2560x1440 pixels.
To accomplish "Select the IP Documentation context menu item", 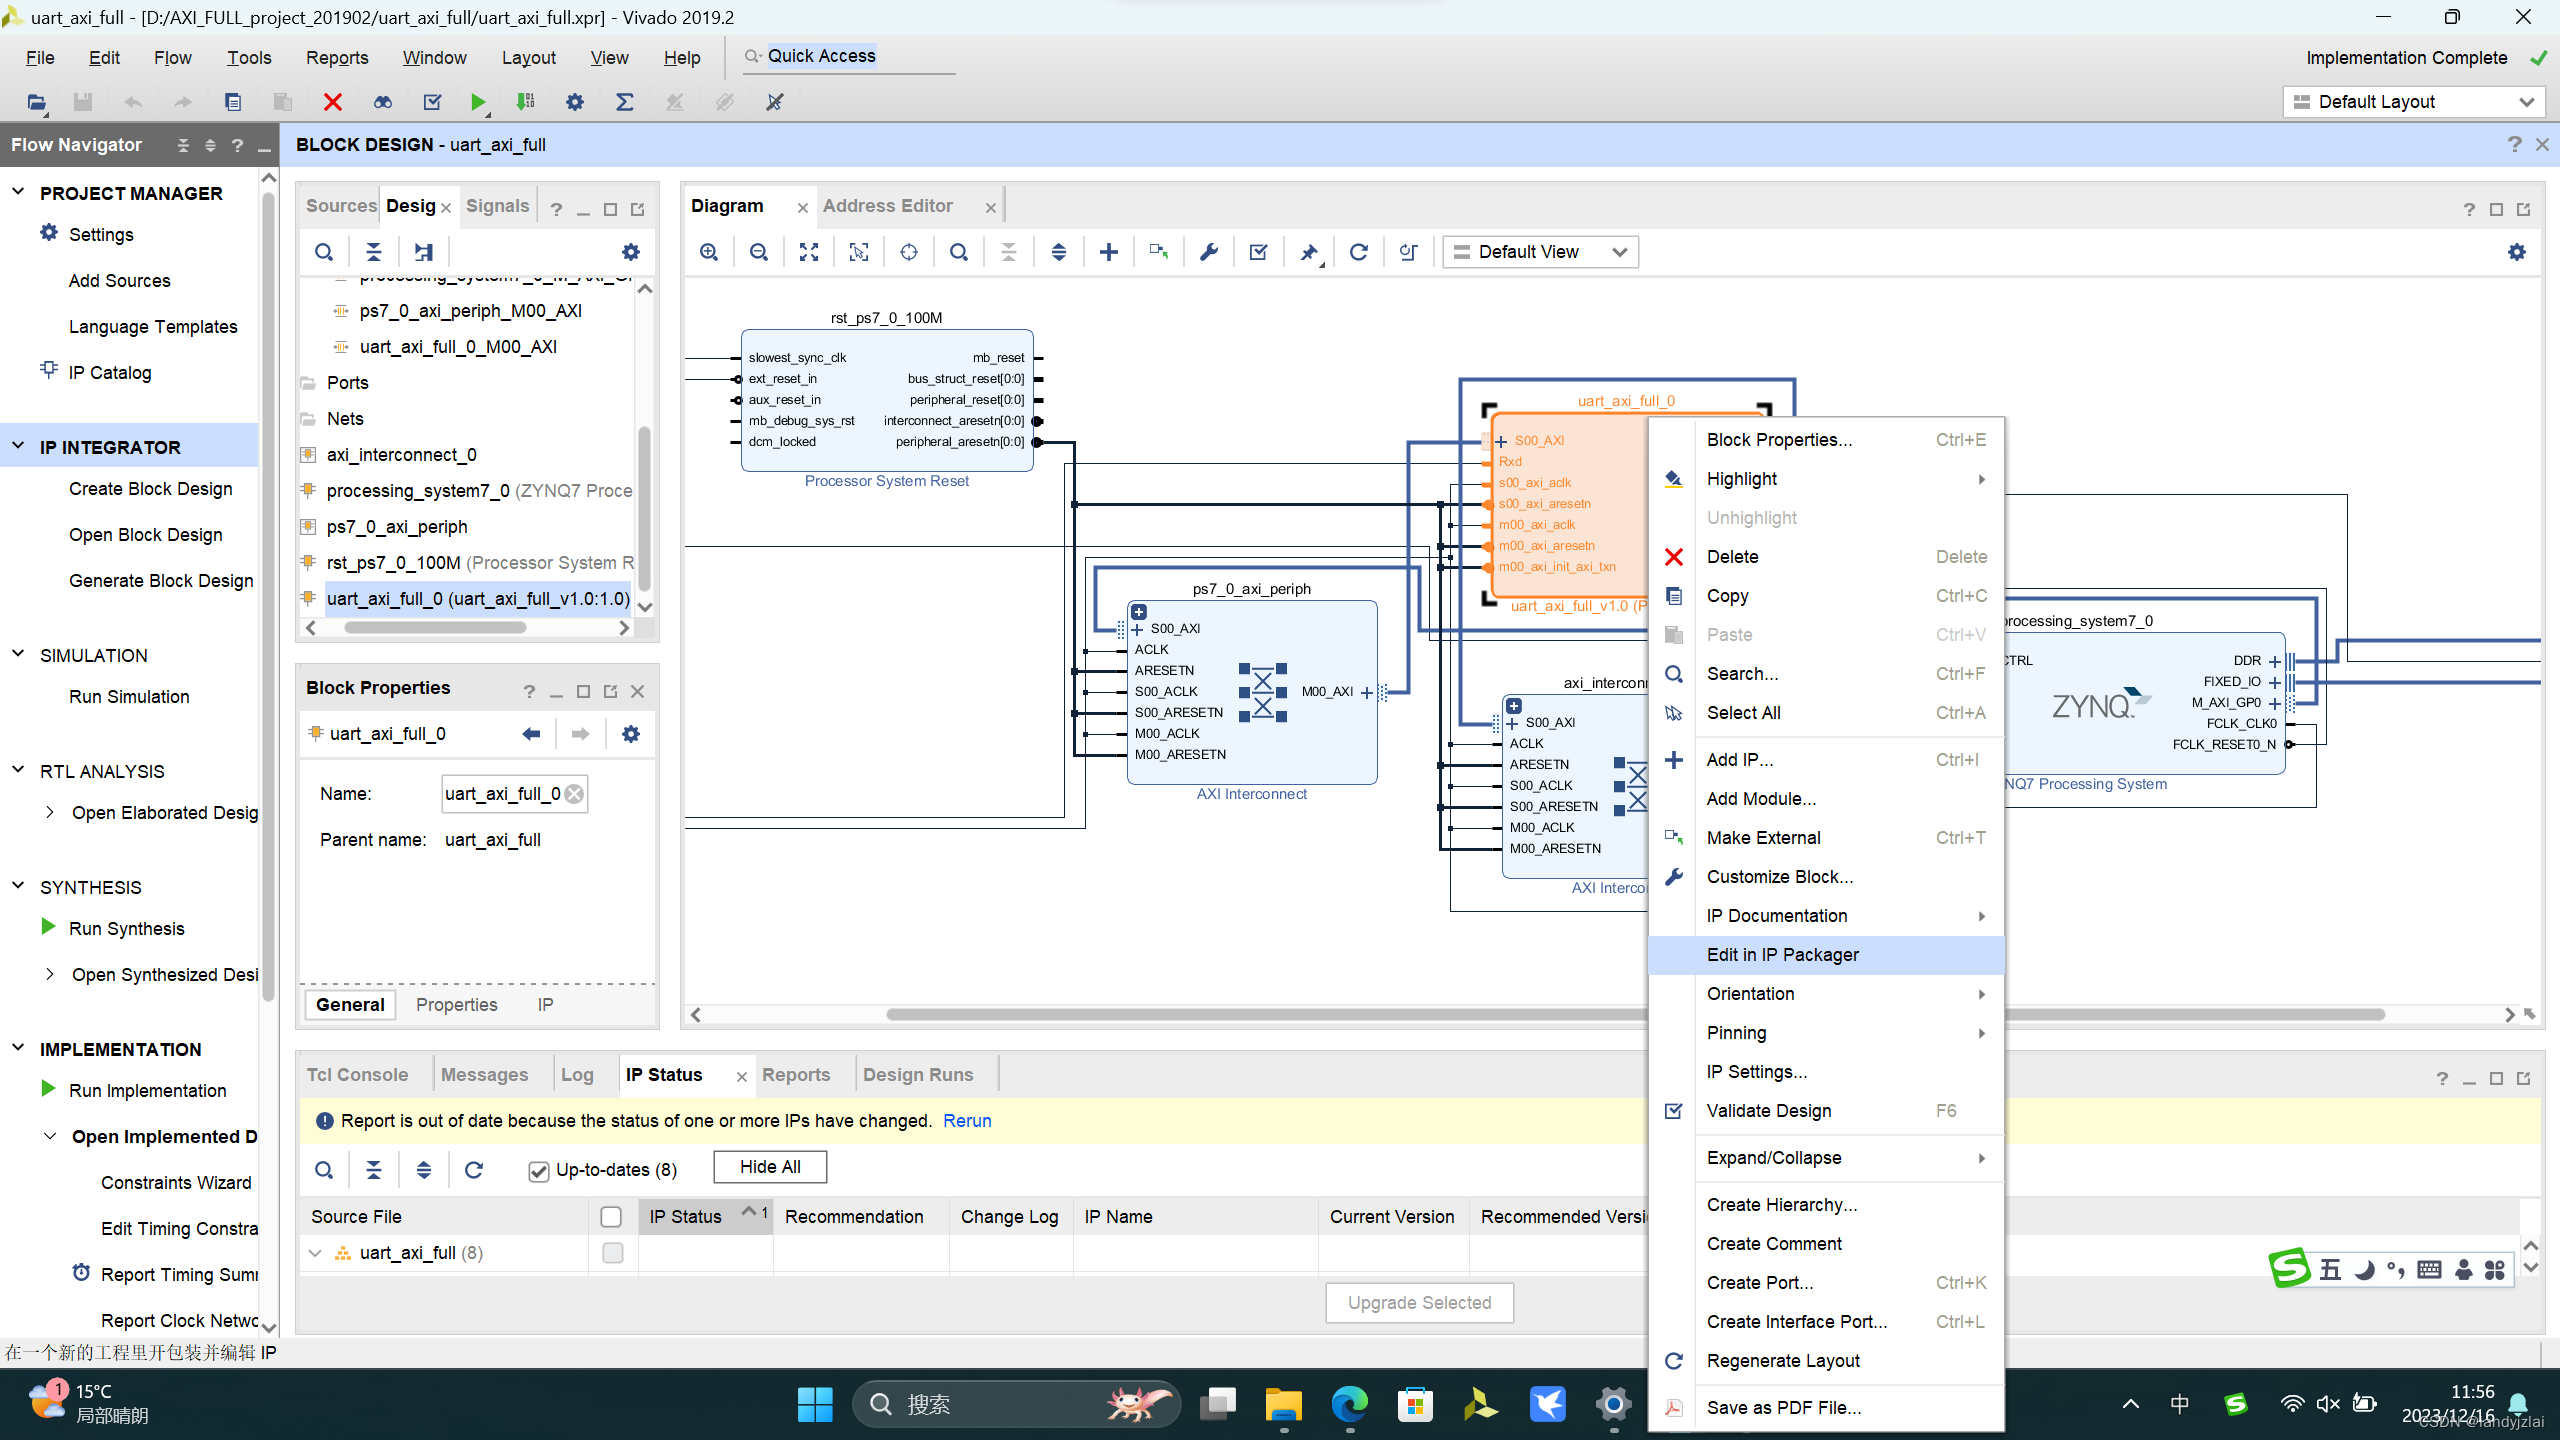I will 1778,914.
